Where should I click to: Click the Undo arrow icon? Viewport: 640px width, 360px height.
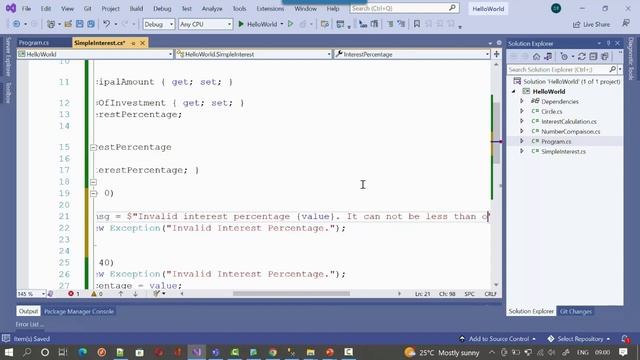point(107,24)
